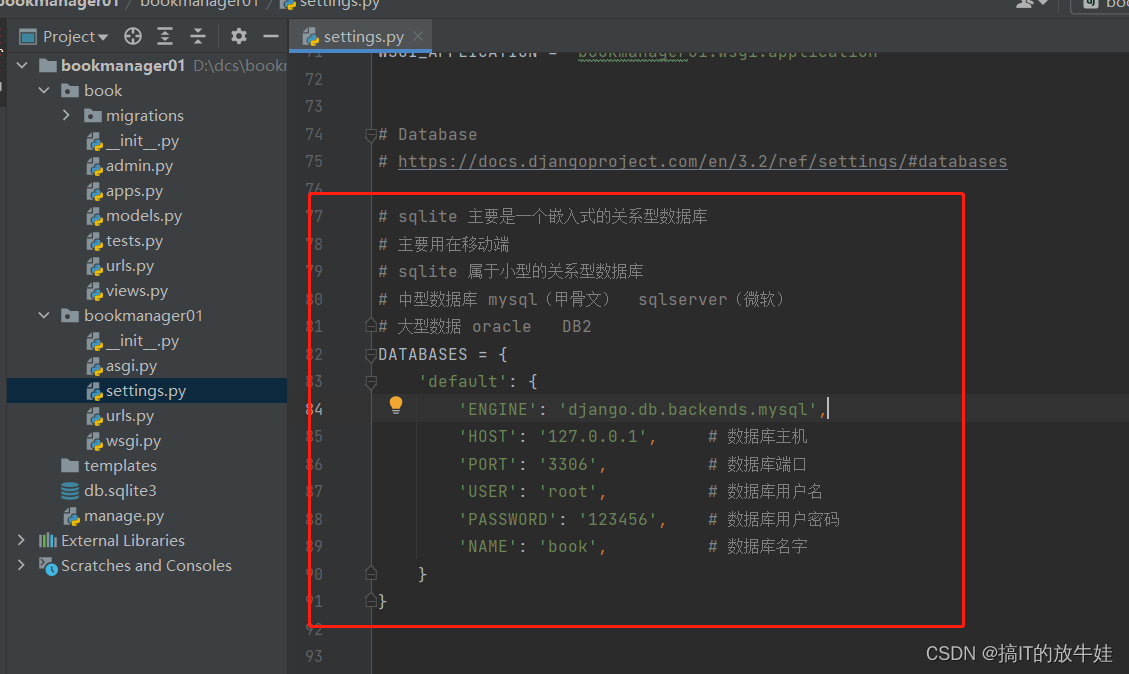The image size is (1129, 674).
Task: Open db.sqlite3 database file
Action: (120, 490)
